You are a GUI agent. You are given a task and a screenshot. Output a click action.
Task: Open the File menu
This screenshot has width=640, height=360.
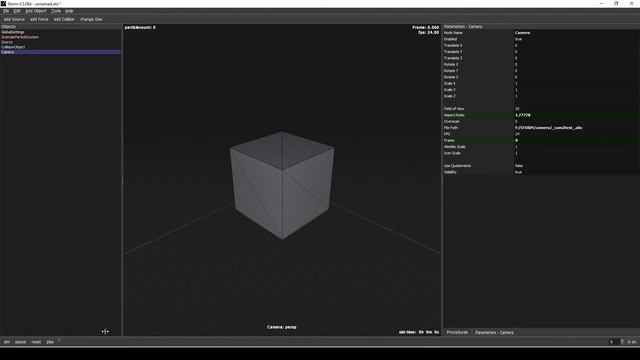pyautogui.click(x=6, y=11)
